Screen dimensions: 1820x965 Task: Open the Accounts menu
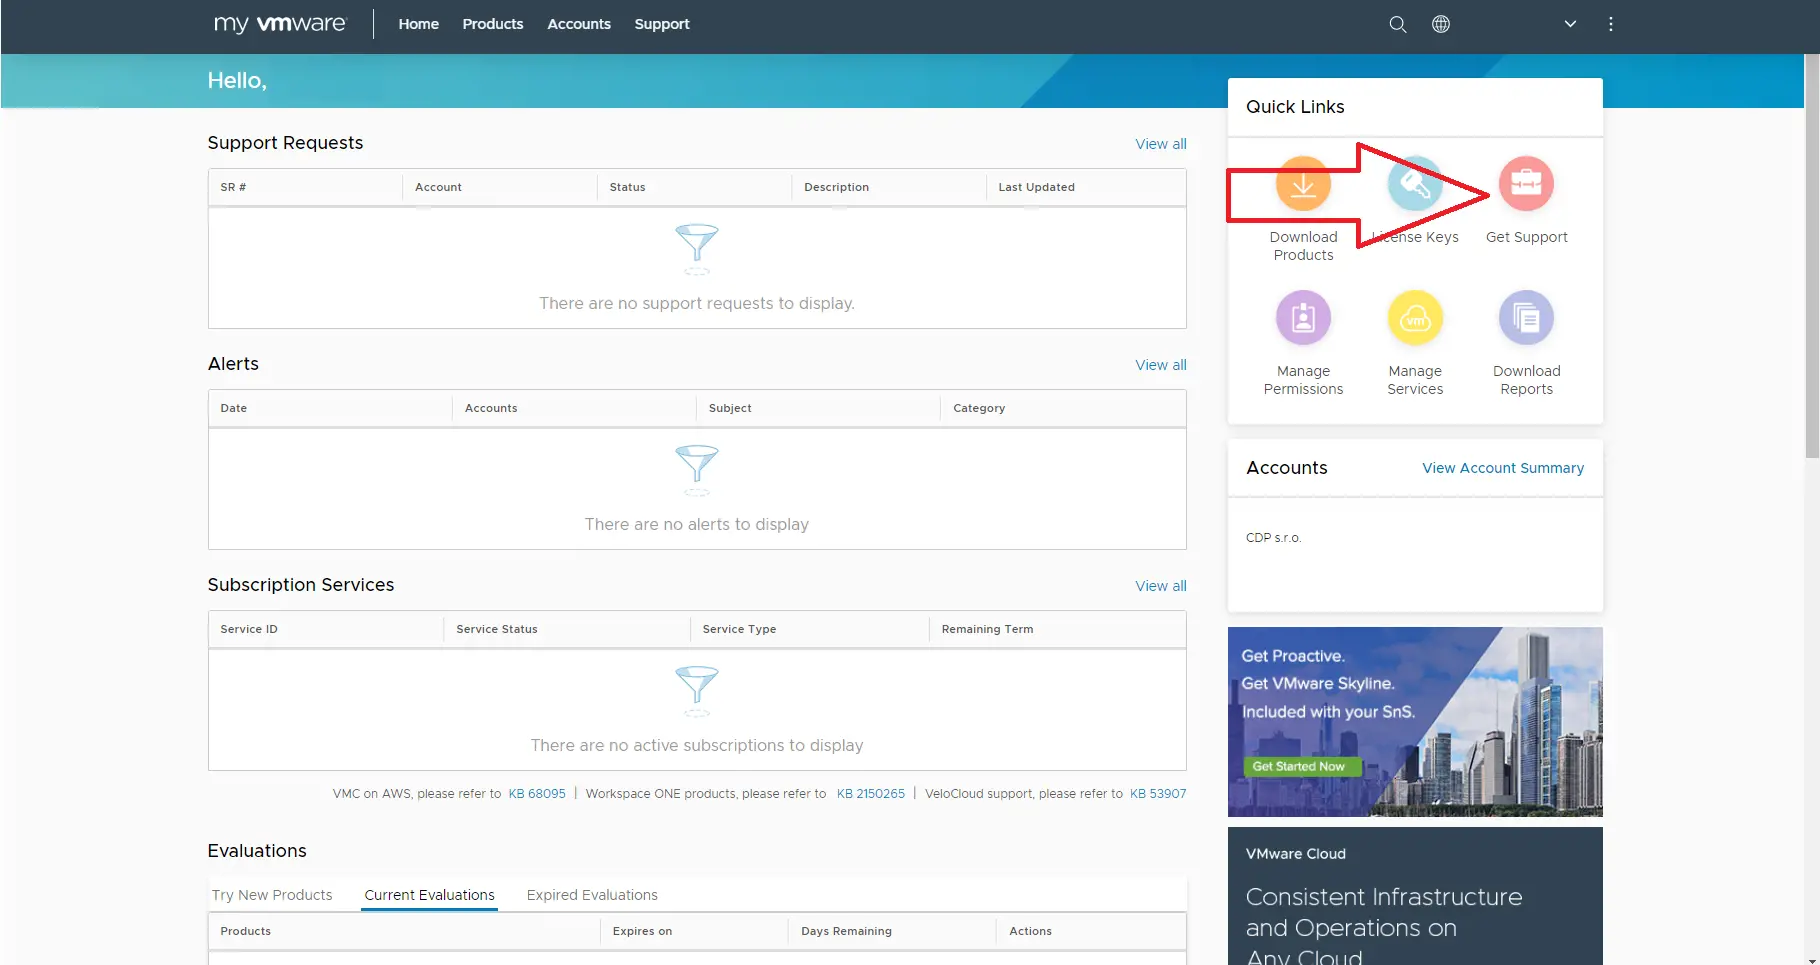click(579, 24)
